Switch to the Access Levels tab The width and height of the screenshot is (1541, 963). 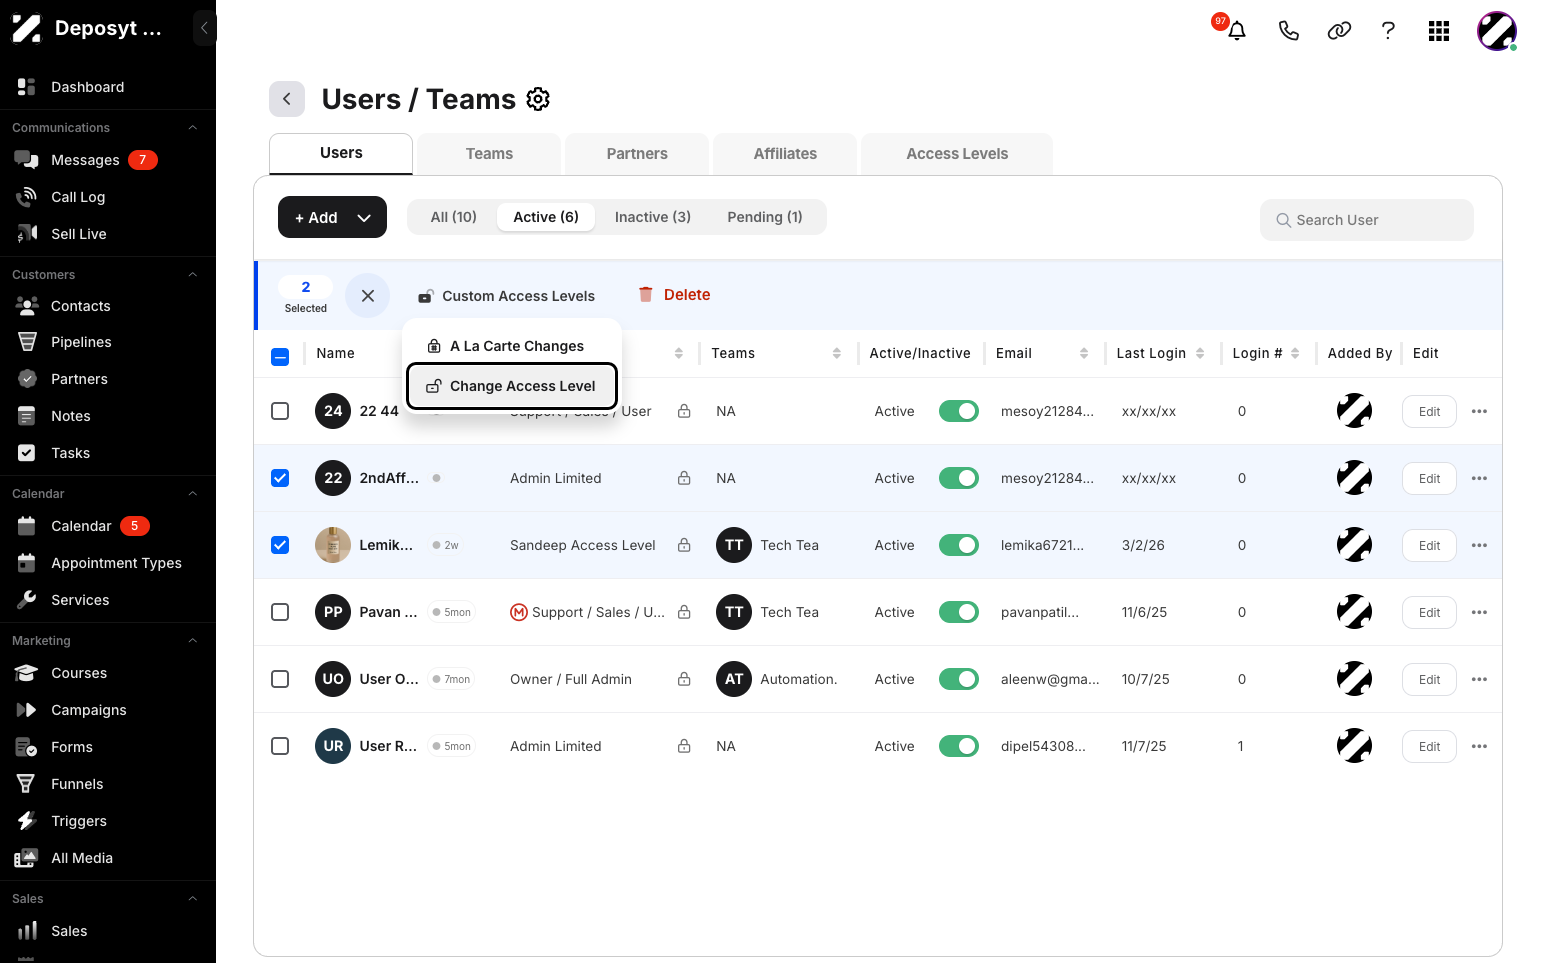pos(957,154)
